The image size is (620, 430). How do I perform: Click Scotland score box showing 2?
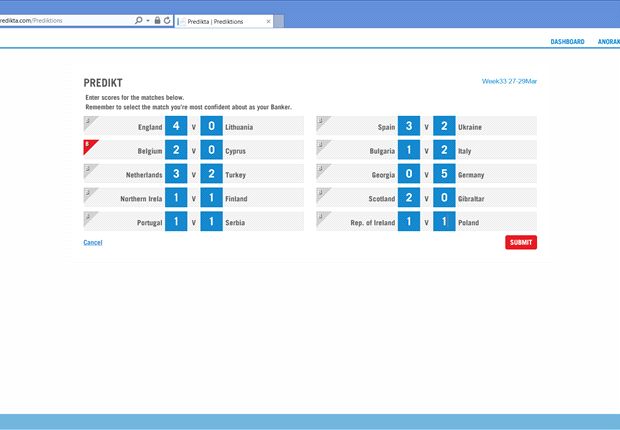coord(409,197)
